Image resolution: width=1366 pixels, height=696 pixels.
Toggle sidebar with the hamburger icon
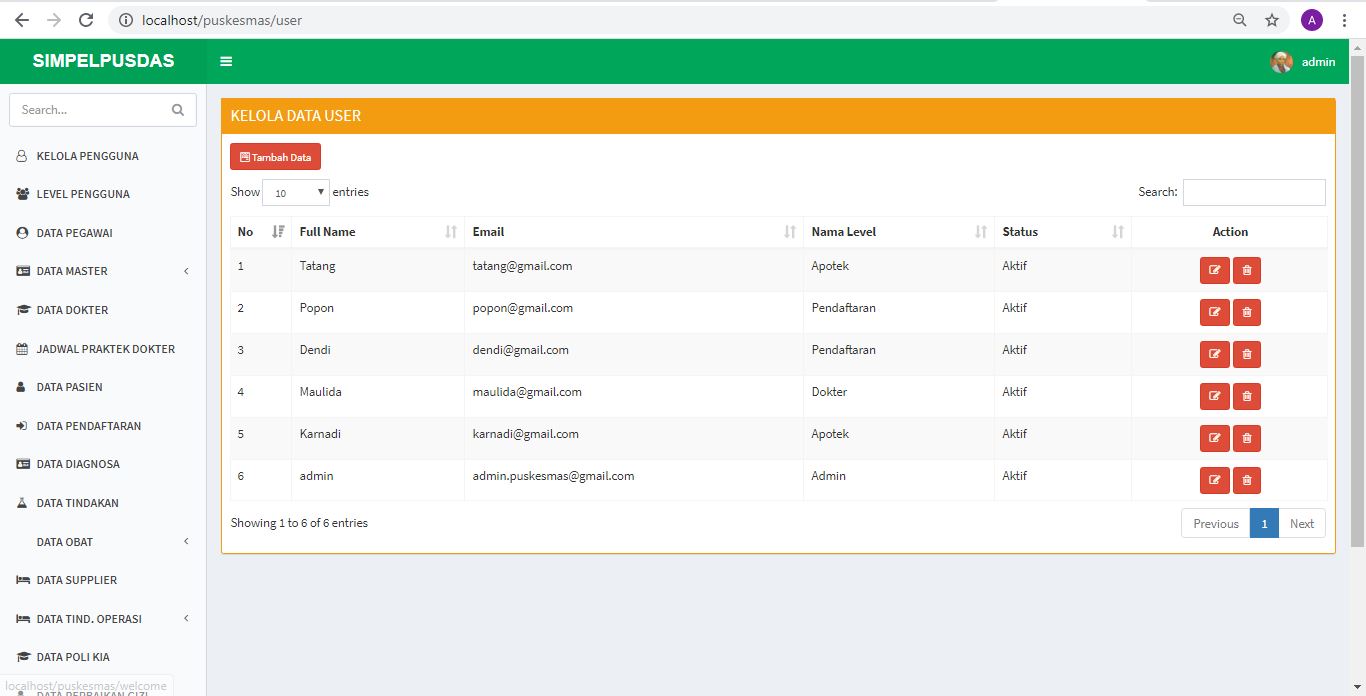(226, 62)
